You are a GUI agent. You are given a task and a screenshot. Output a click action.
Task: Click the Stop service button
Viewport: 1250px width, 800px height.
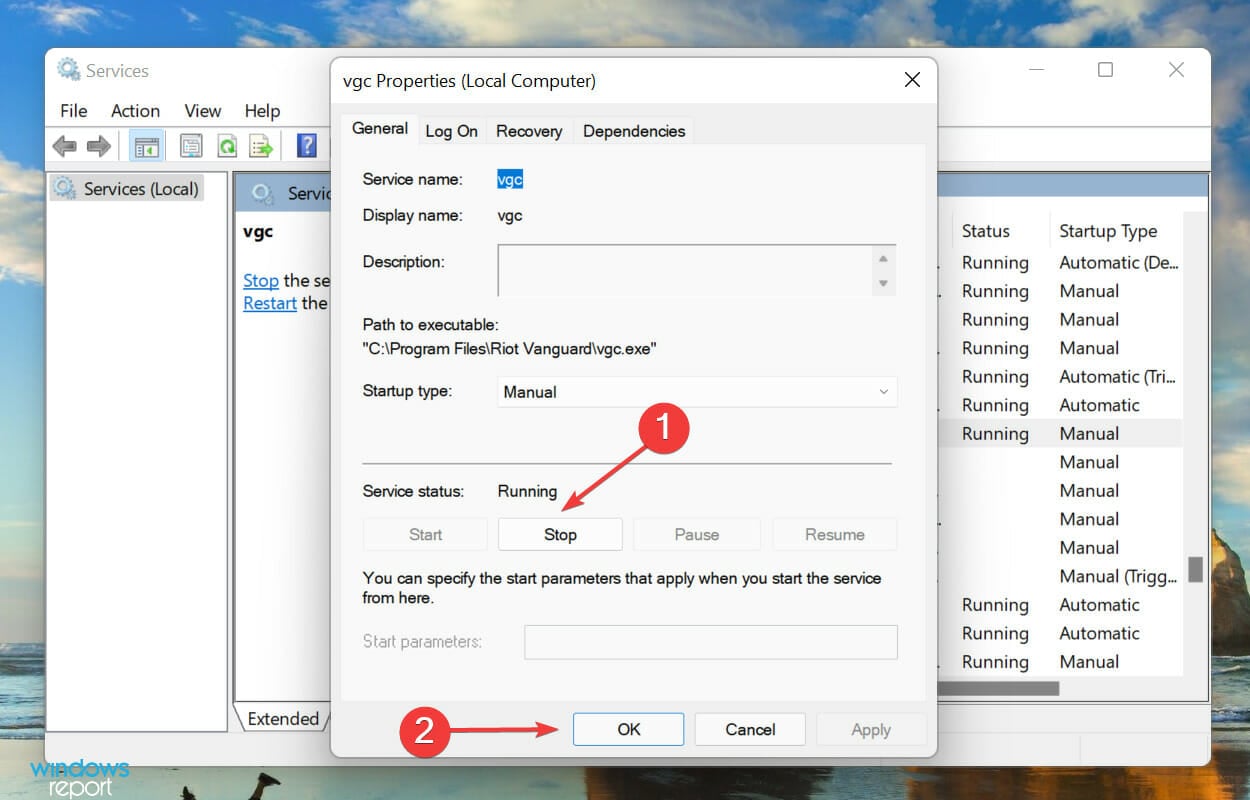(x=560, y=534)
